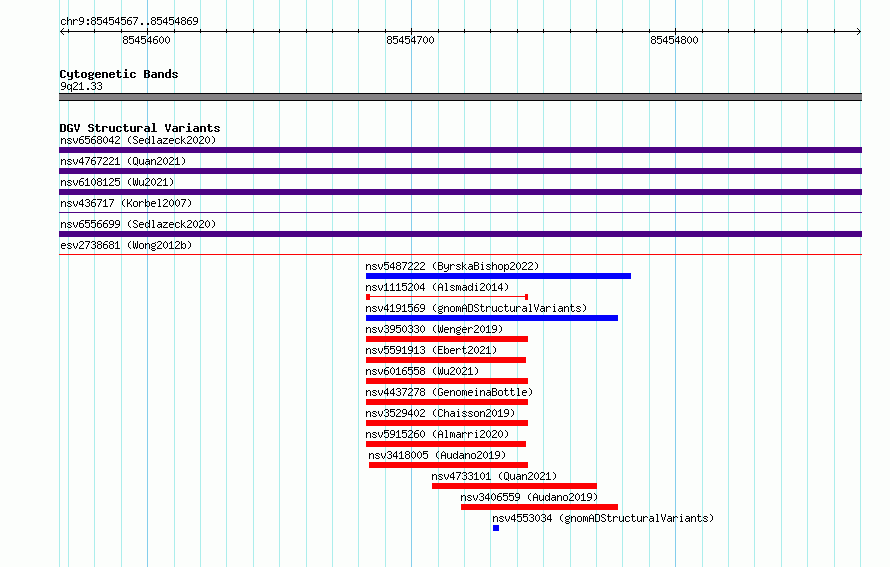This screenshot has height=567, width=890.
Task: Open variant nsv436717 (Korbel2007) label
Action: [x=126, y=203]
